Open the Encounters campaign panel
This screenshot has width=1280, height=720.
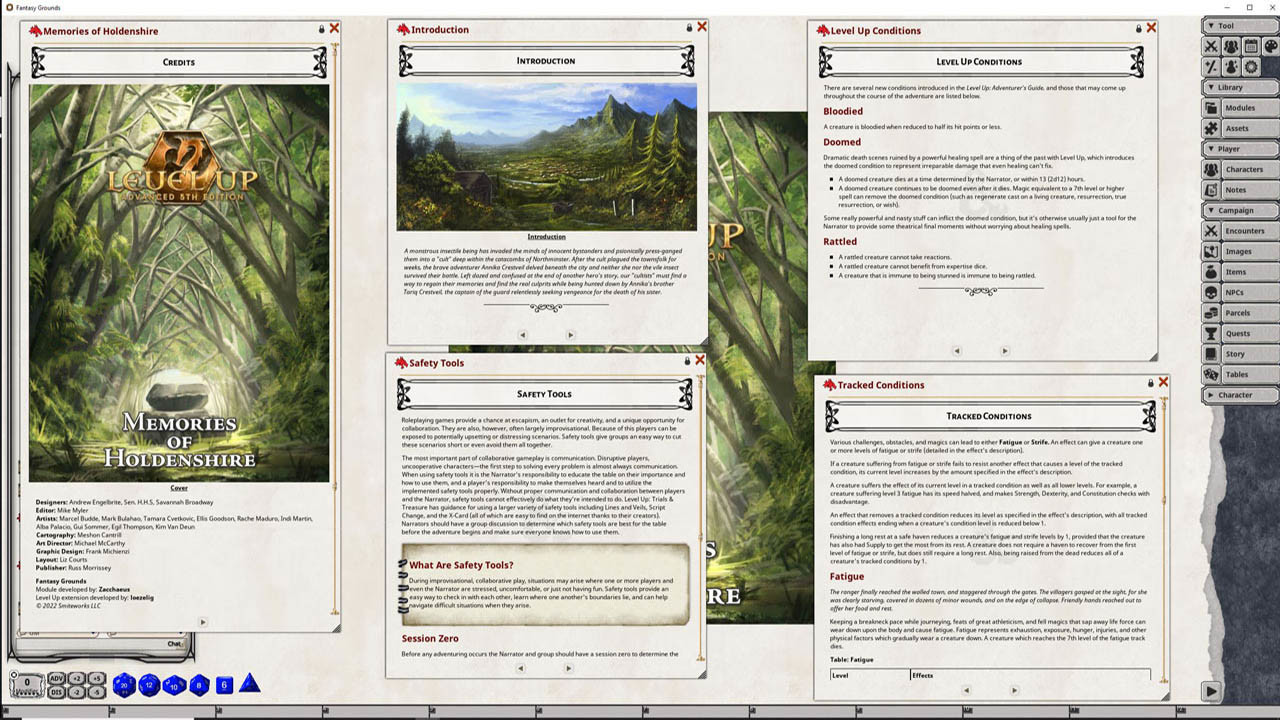pos(1243,230)
